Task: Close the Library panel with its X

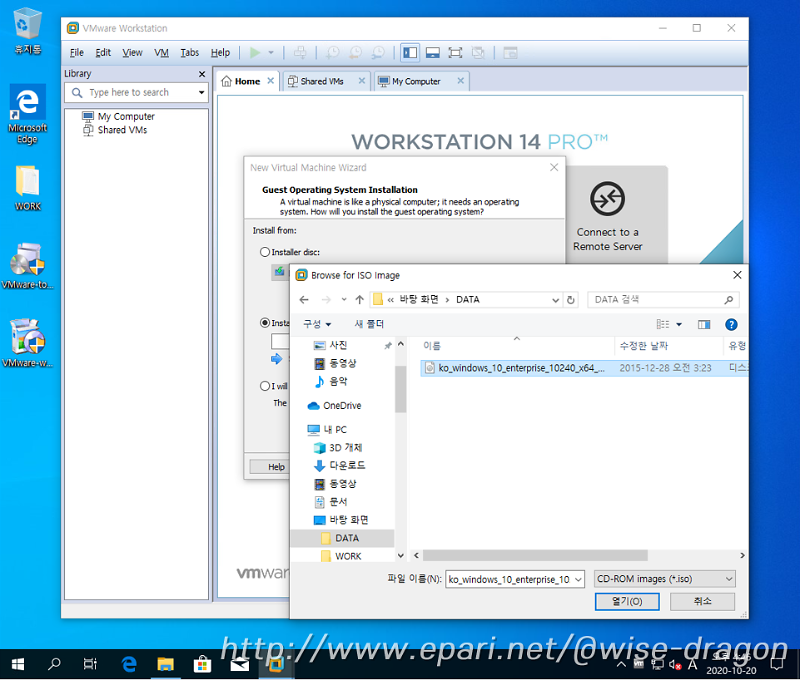Action: [x=202, y=74]
